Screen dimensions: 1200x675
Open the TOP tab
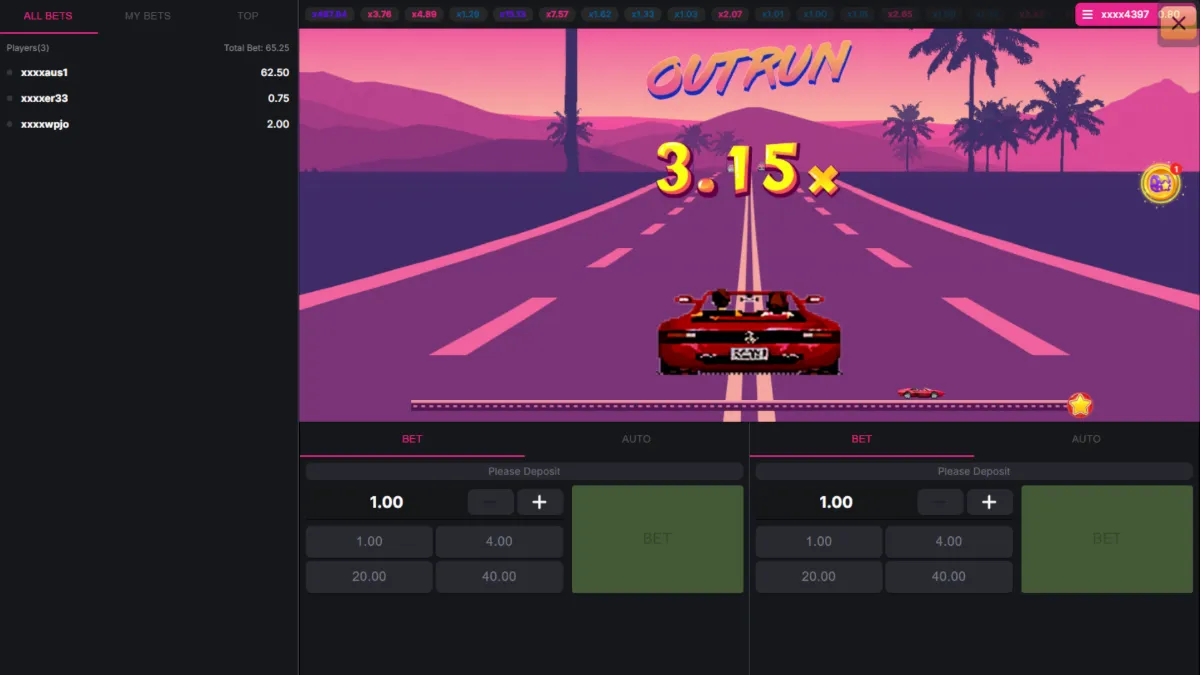248,16
